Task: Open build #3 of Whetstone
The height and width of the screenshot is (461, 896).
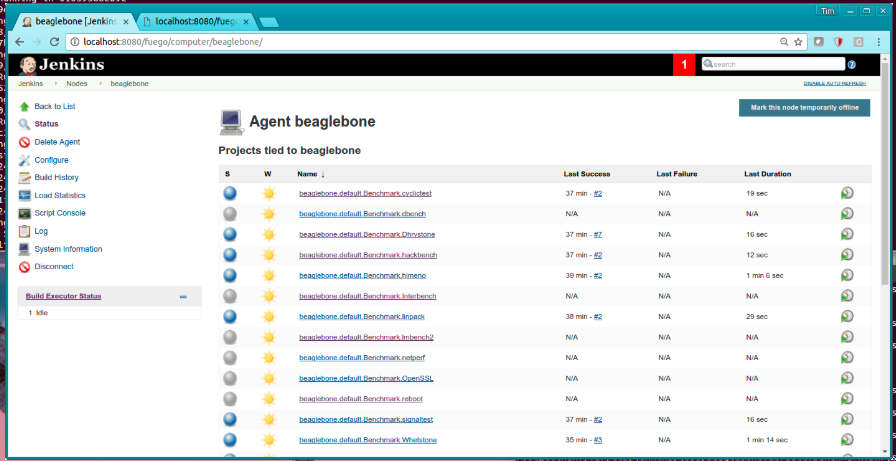Action: coord(598,440)
